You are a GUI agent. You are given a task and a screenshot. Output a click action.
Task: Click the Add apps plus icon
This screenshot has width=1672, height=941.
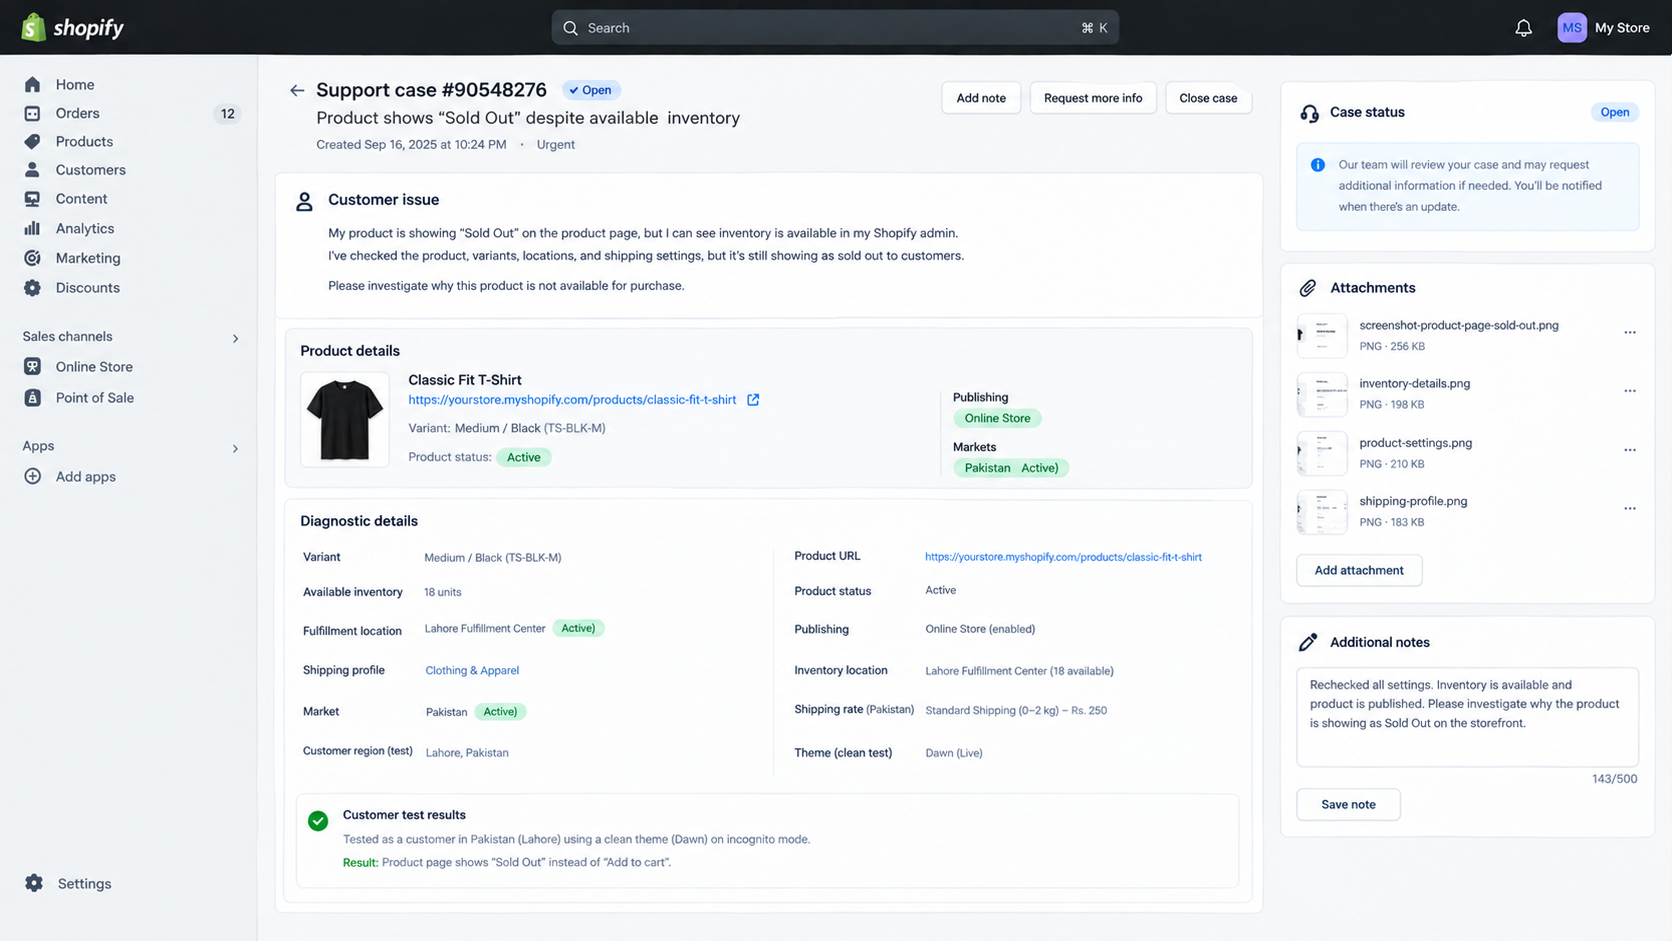coord(33,477)
